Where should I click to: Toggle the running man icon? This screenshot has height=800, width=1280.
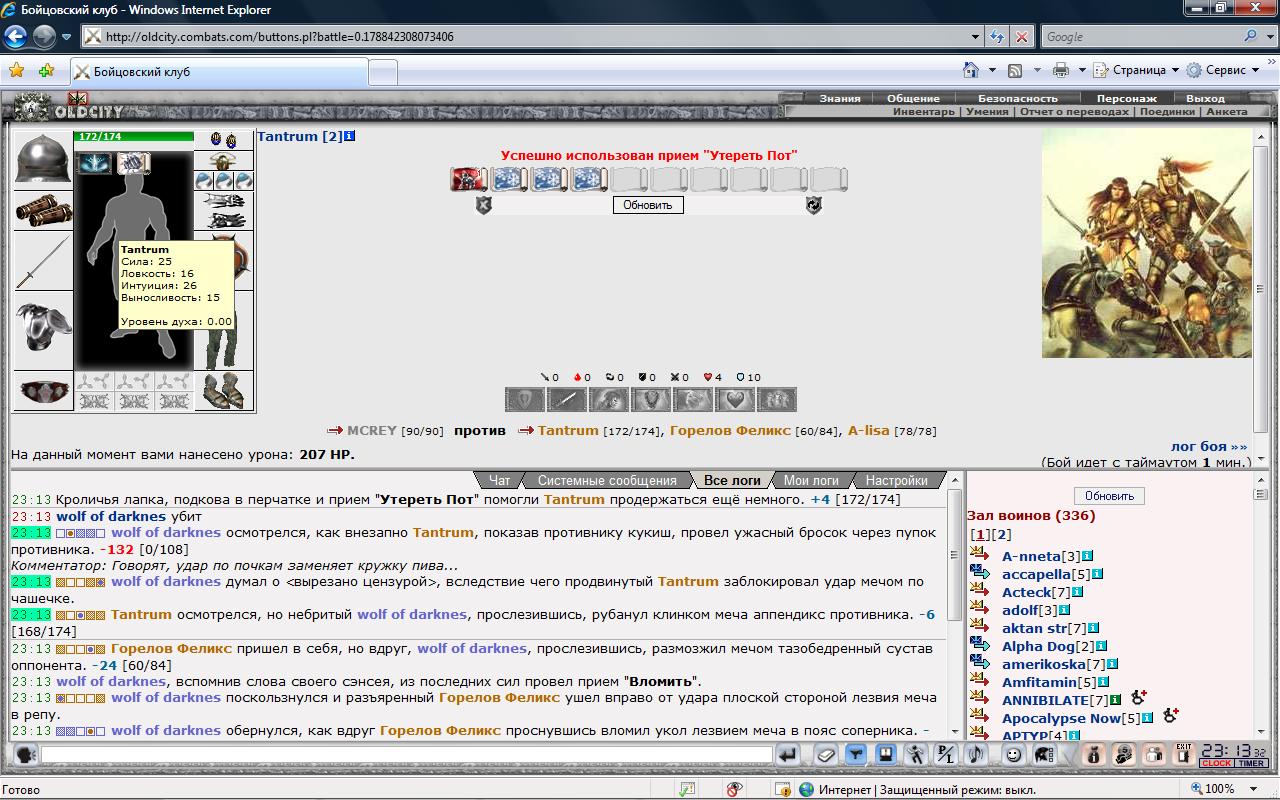click(916, 755)
